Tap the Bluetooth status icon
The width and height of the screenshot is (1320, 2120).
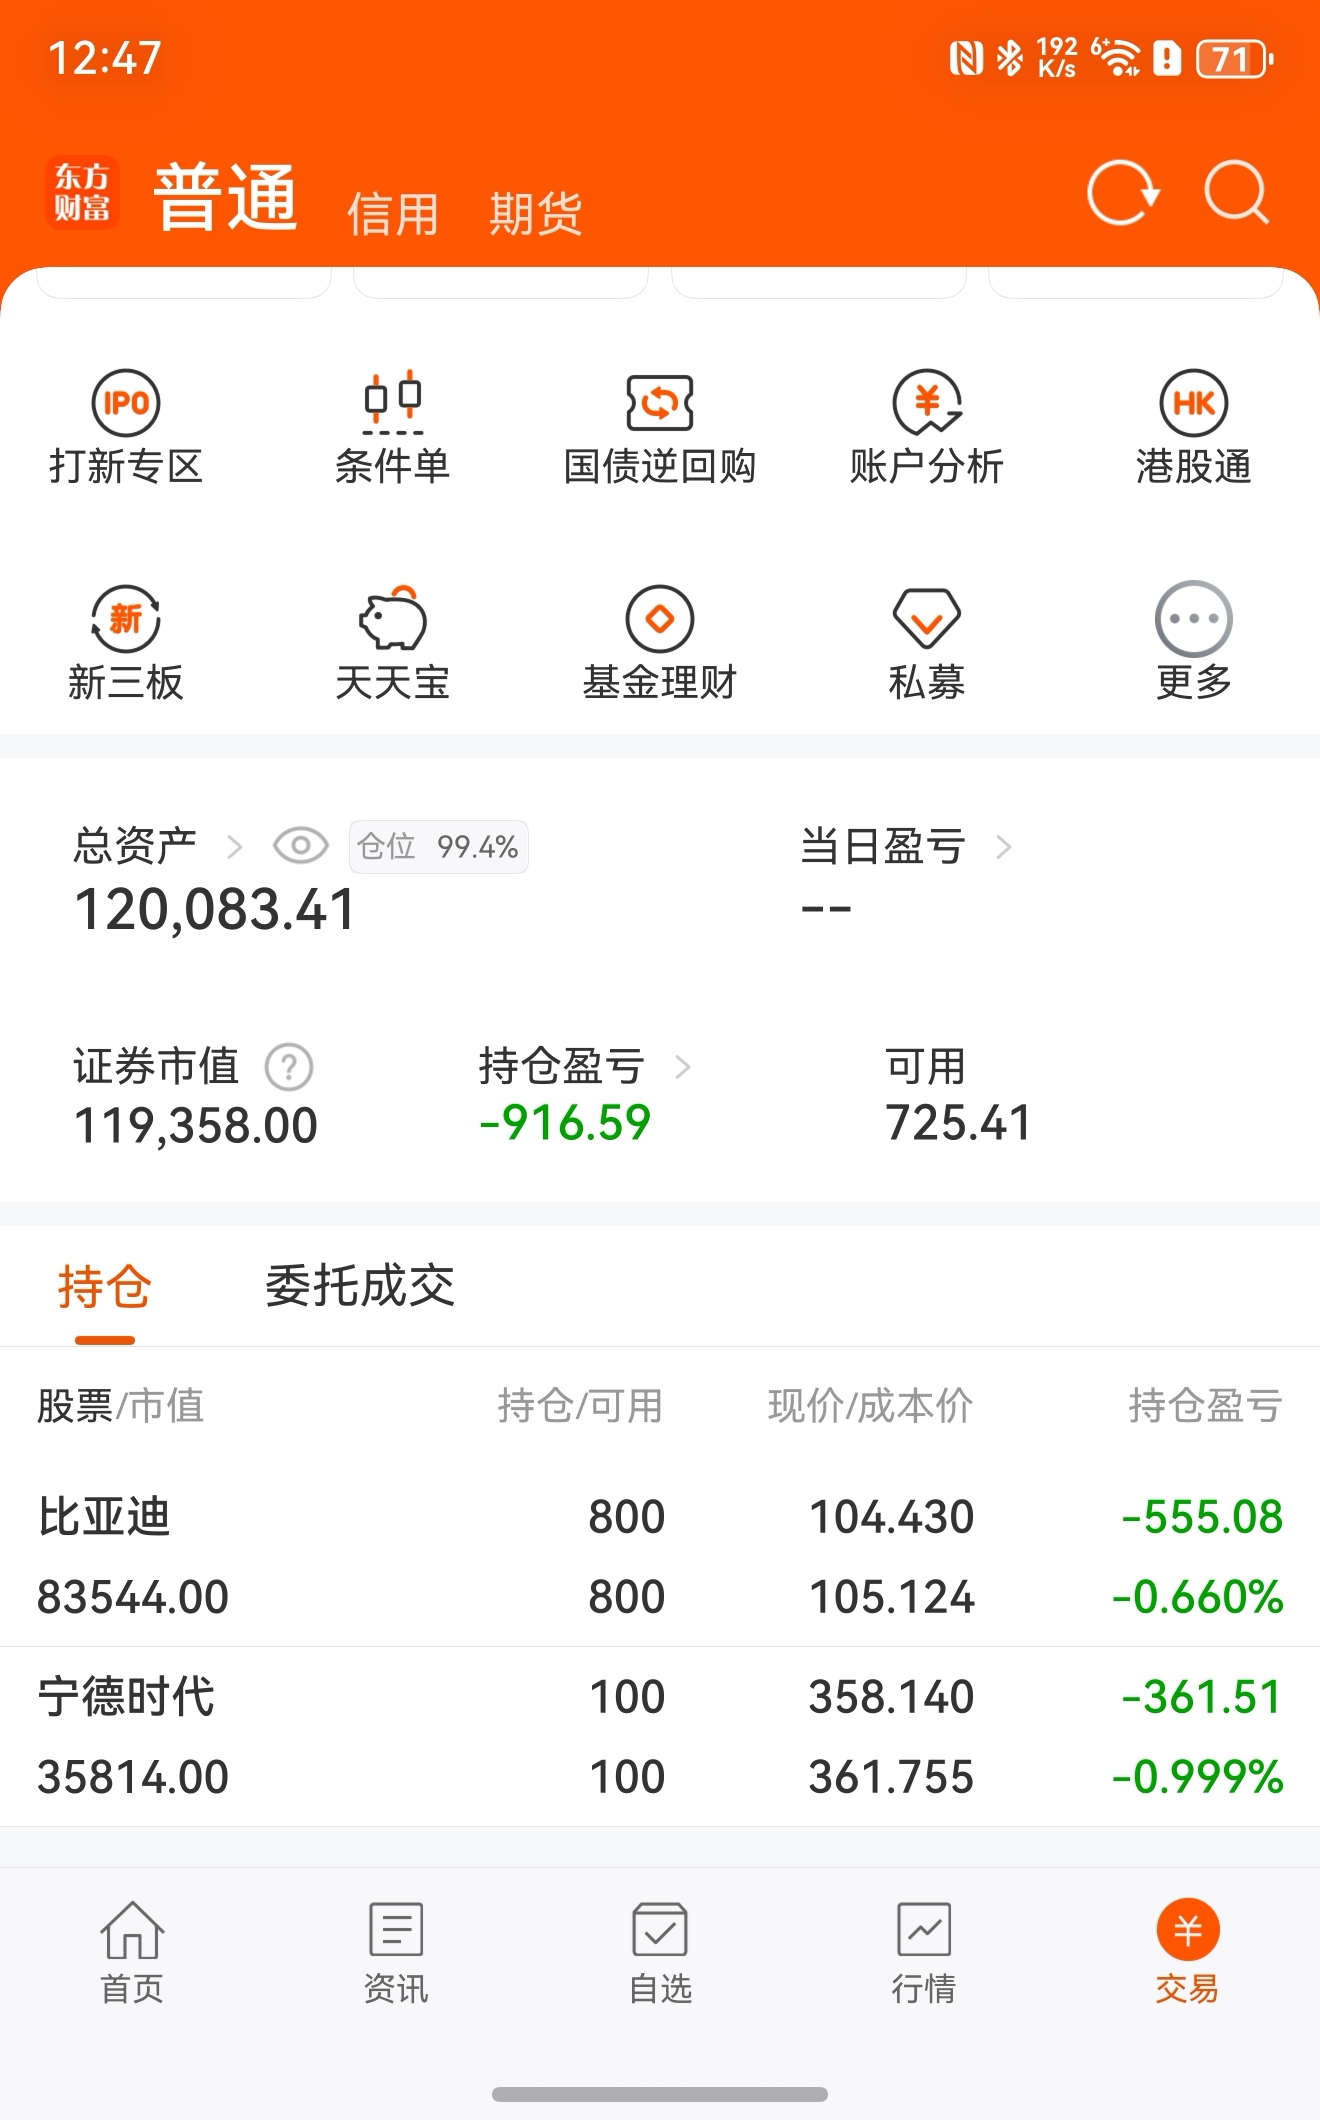pos(1010,58)
